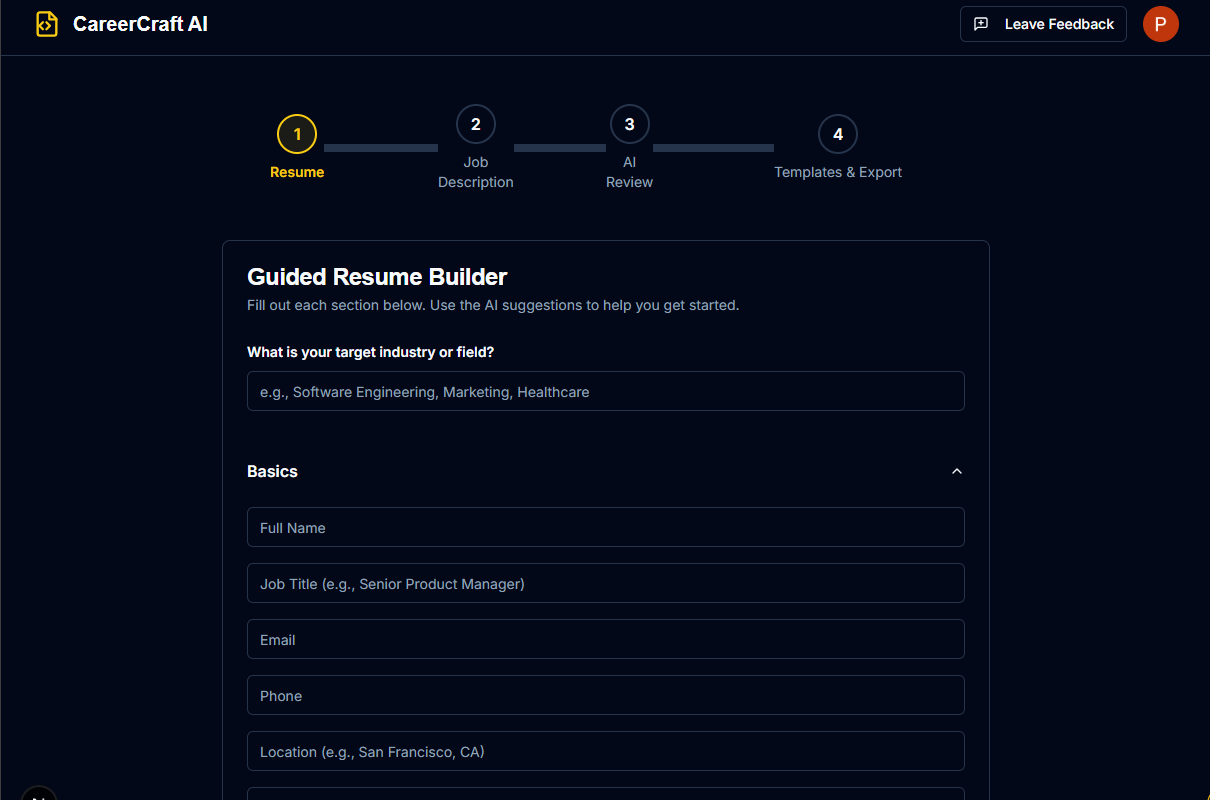Click the step 3 numbered circle
This screenshot has width=1210, height=800.
click(x=630, y=124)
